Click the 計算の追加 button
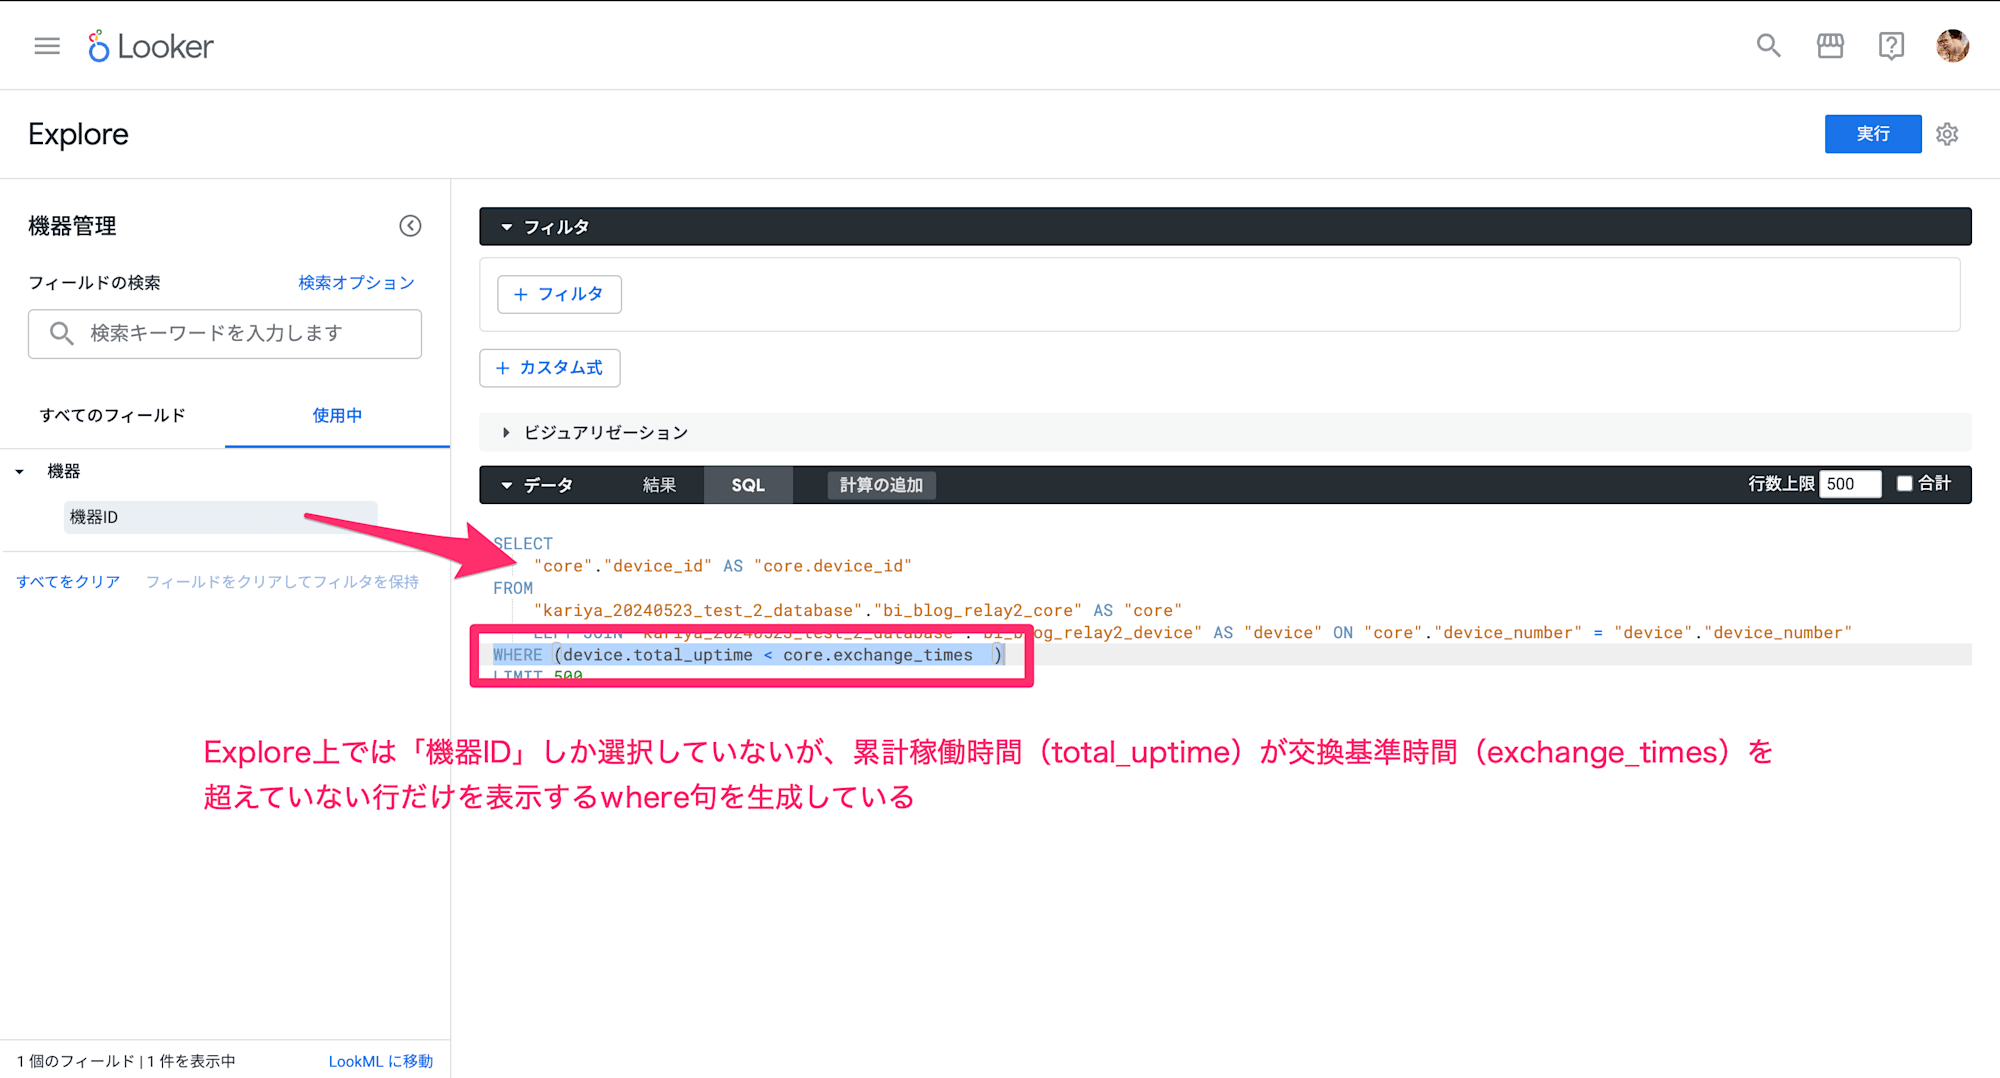Screen dimensions: 2000x1078 881,485
